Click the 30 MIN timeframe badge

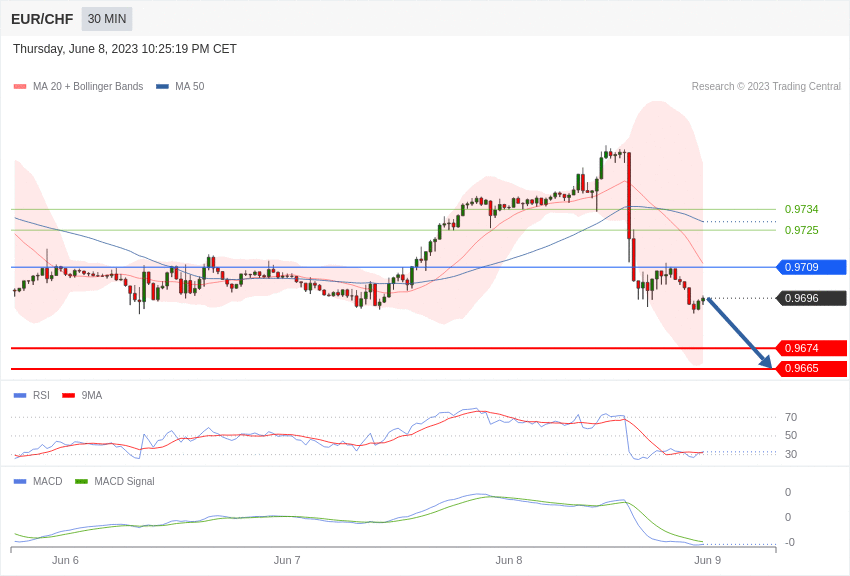point(107,19)
